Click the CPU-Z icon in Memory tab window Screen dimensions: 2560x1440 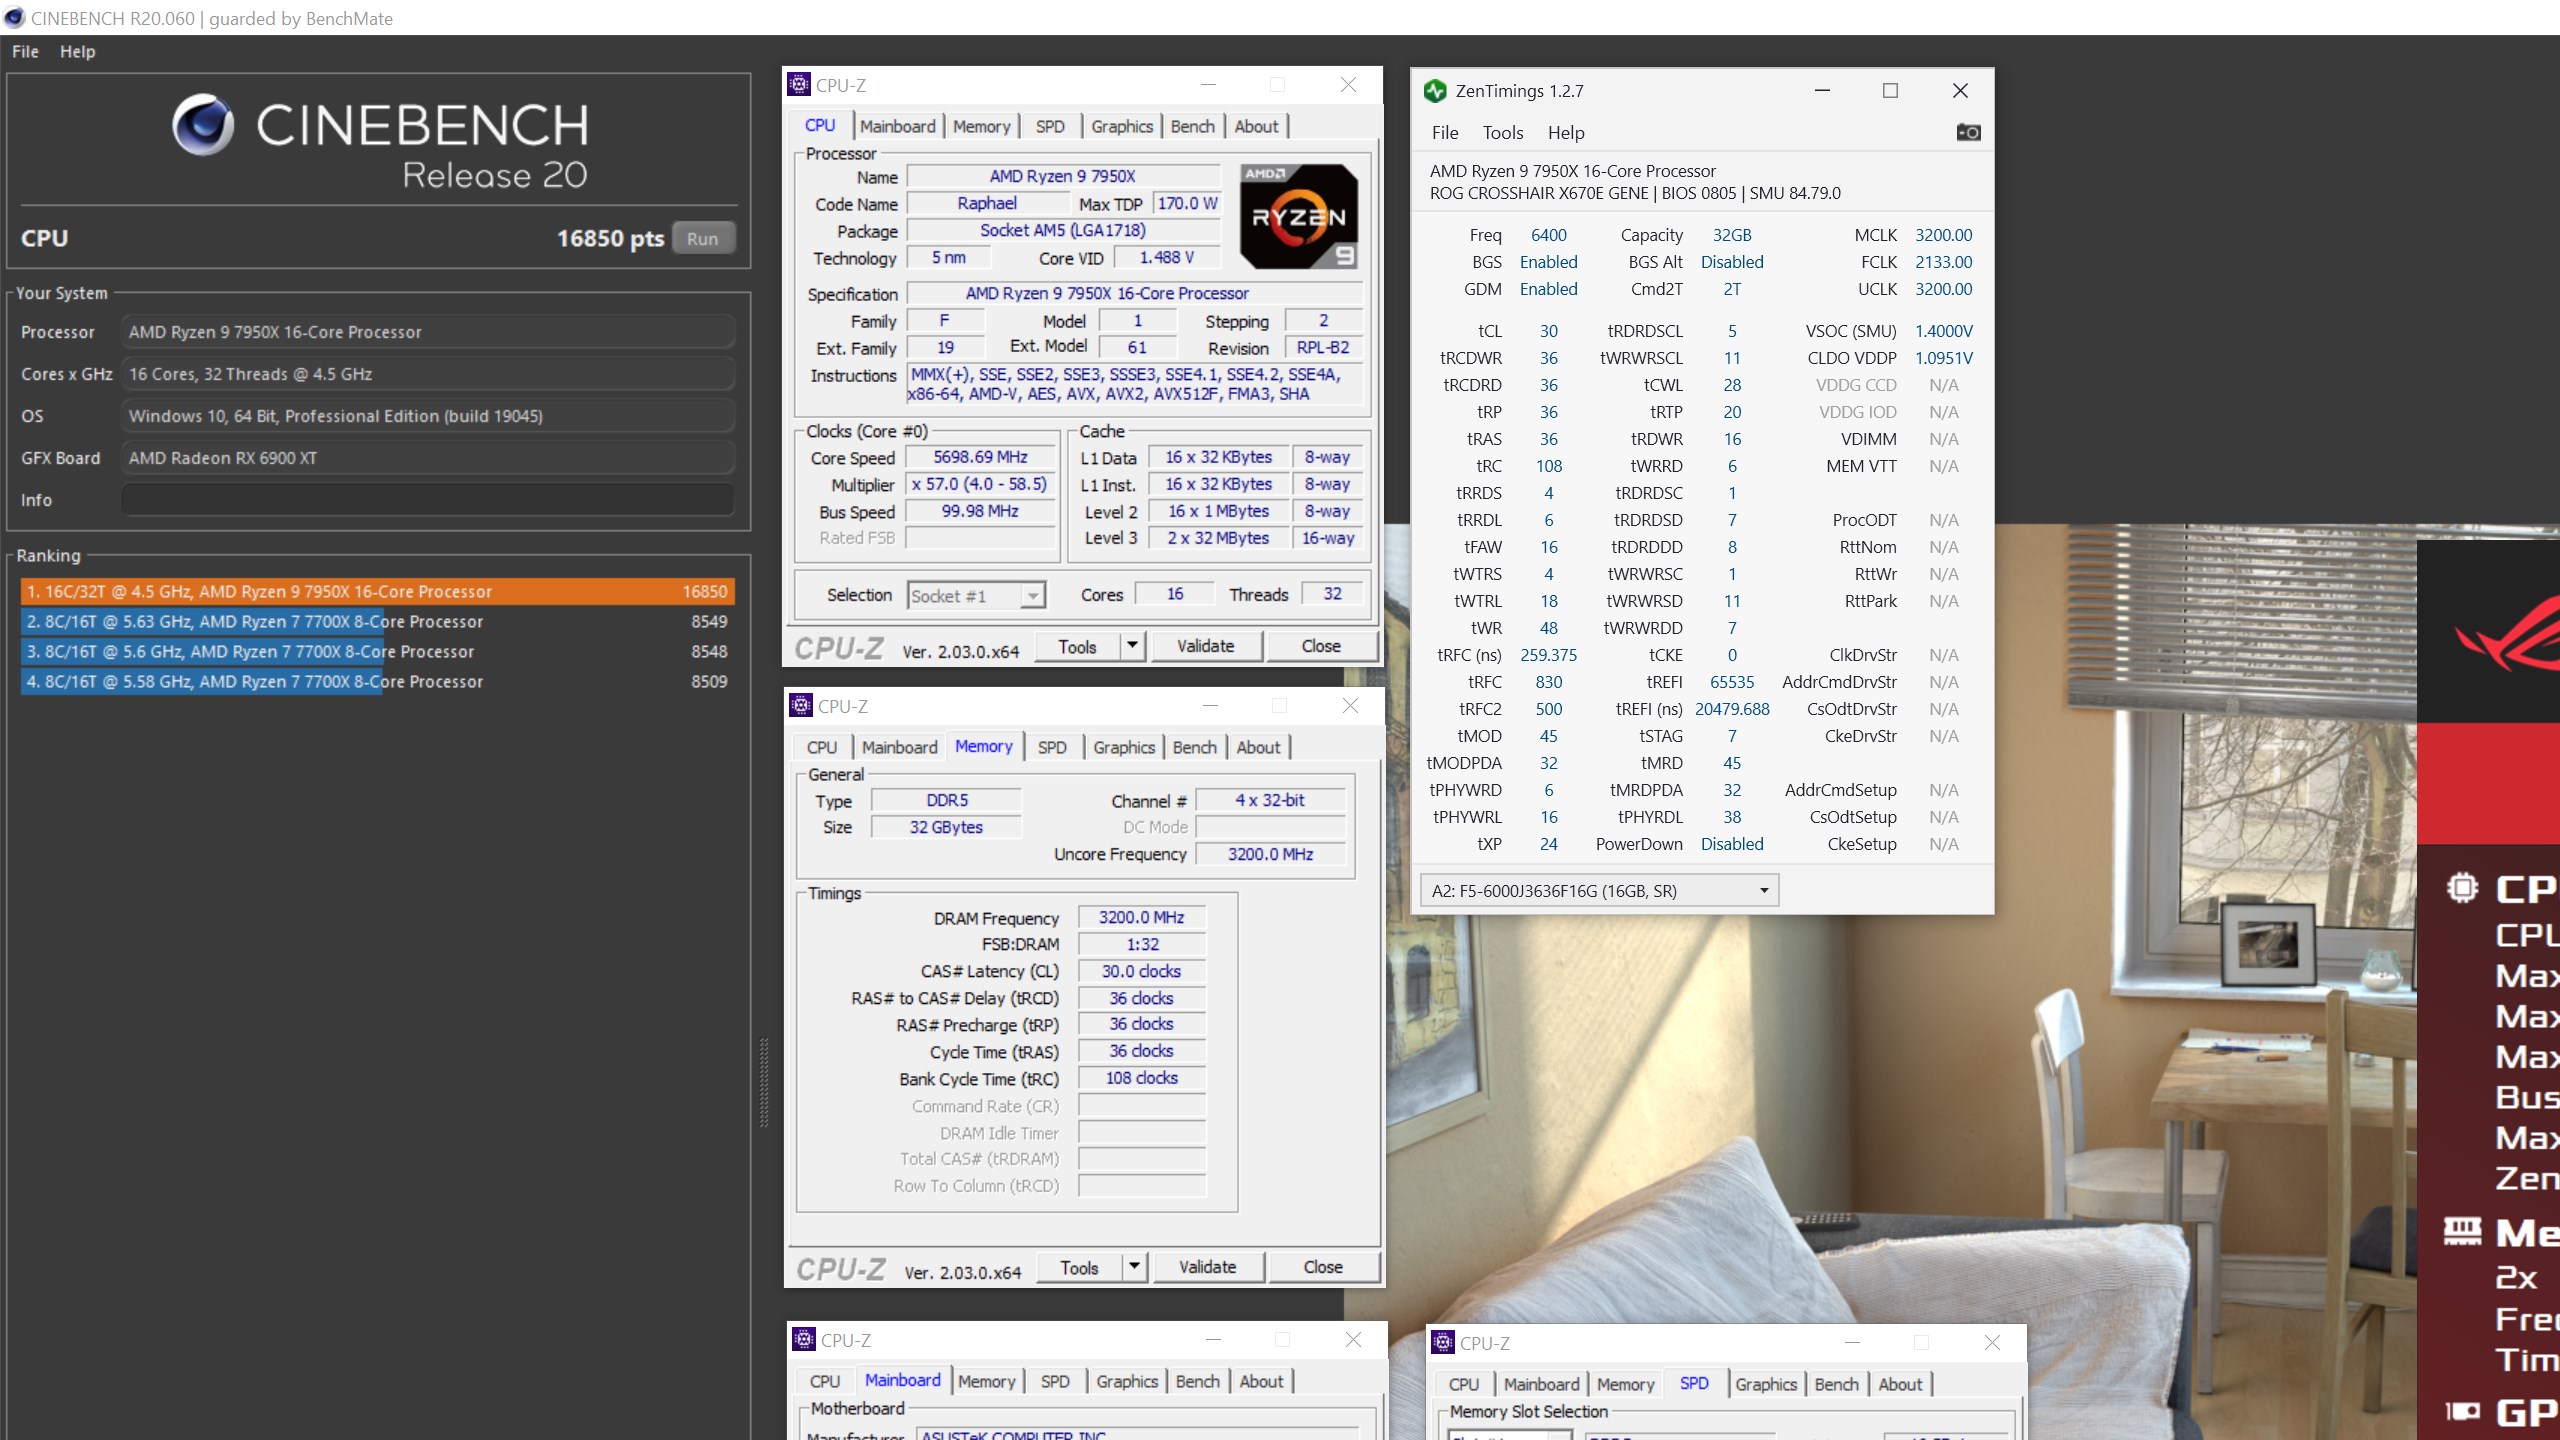click(x=801, y=706)
